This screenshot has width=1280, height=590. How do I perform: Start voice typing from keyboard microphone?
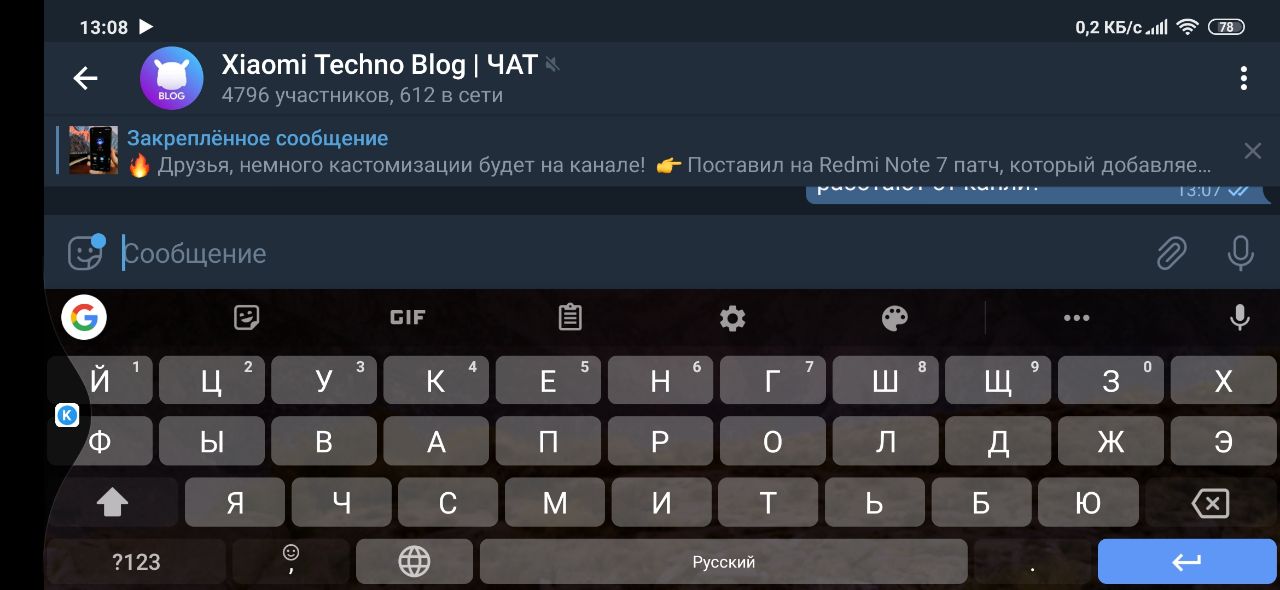pyautogui.click(x=1240, y=318)
